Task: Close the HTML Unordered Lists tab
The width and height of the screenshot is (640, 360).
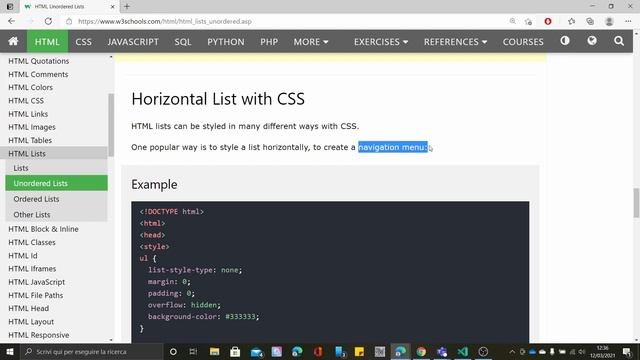Action: point(113,7)
